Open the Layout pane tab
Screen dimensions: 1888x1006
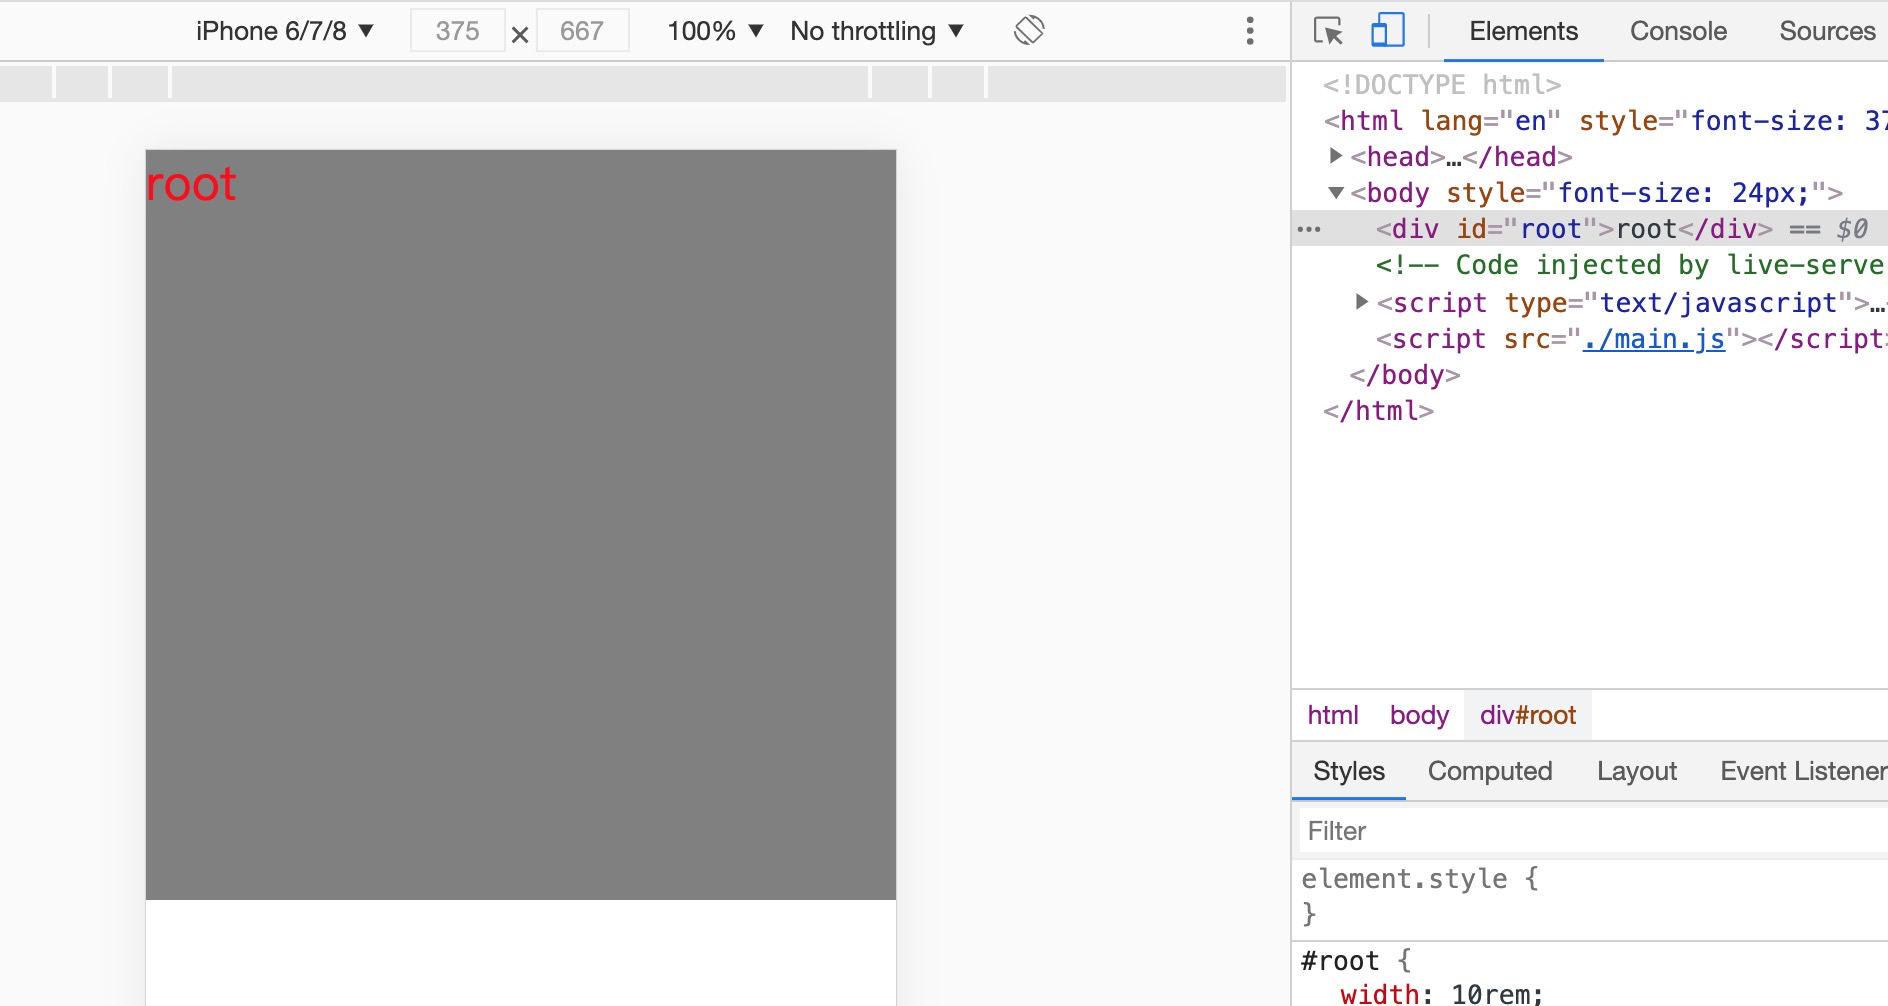[x=1636, y=771]
